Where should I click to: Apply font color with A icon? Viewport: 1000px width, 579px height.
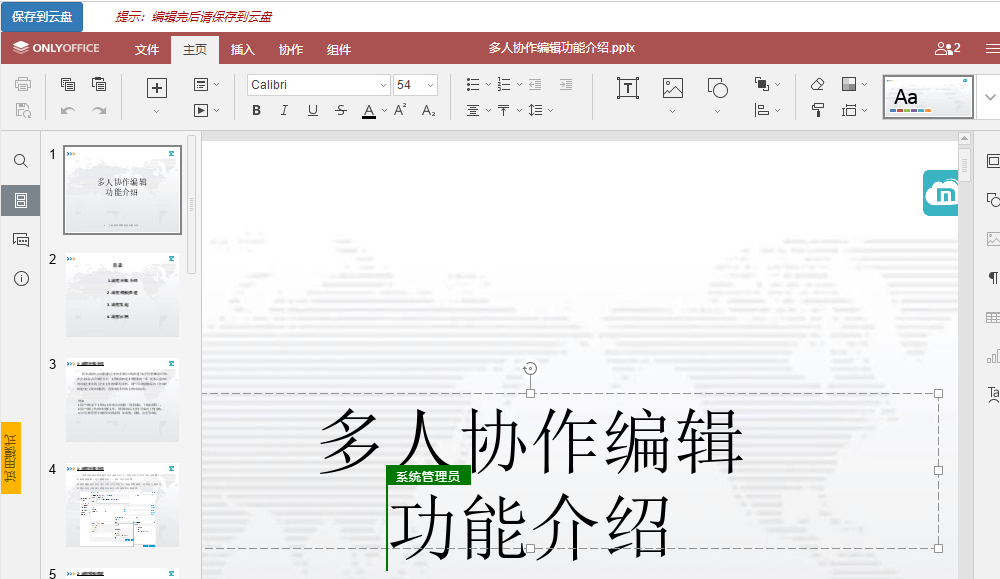coord(369,110)
